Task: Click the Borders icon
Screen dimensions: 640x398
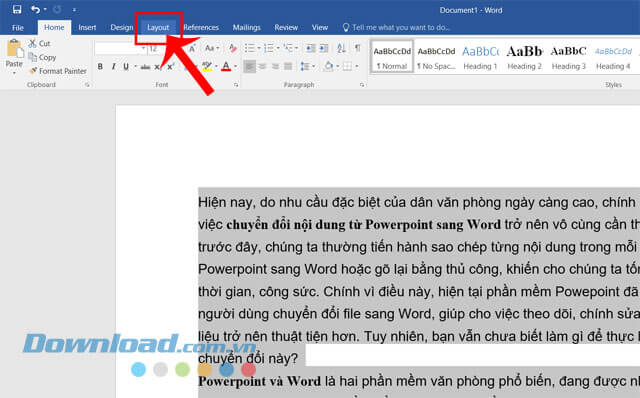Action: tap(347, 66)
